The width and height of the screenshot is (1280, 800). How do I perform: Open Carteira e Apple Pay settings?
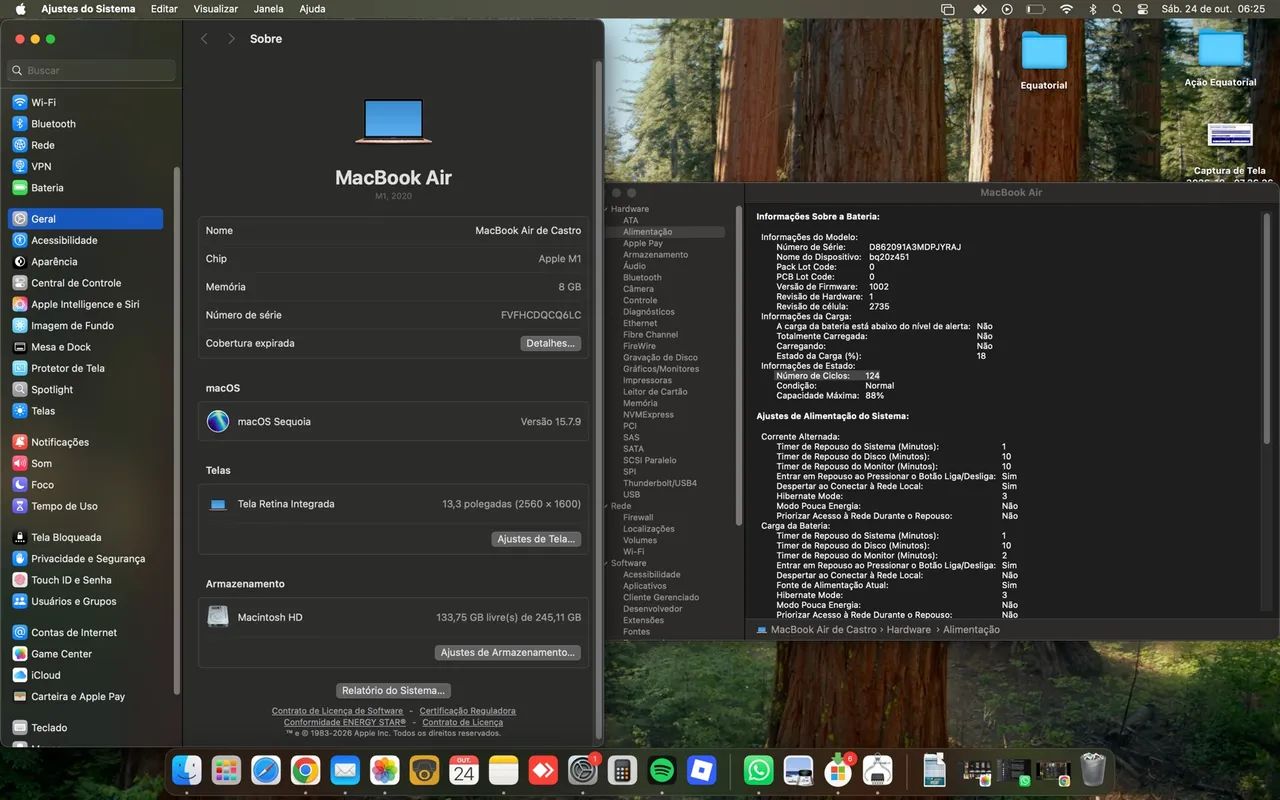pos(85,696)
